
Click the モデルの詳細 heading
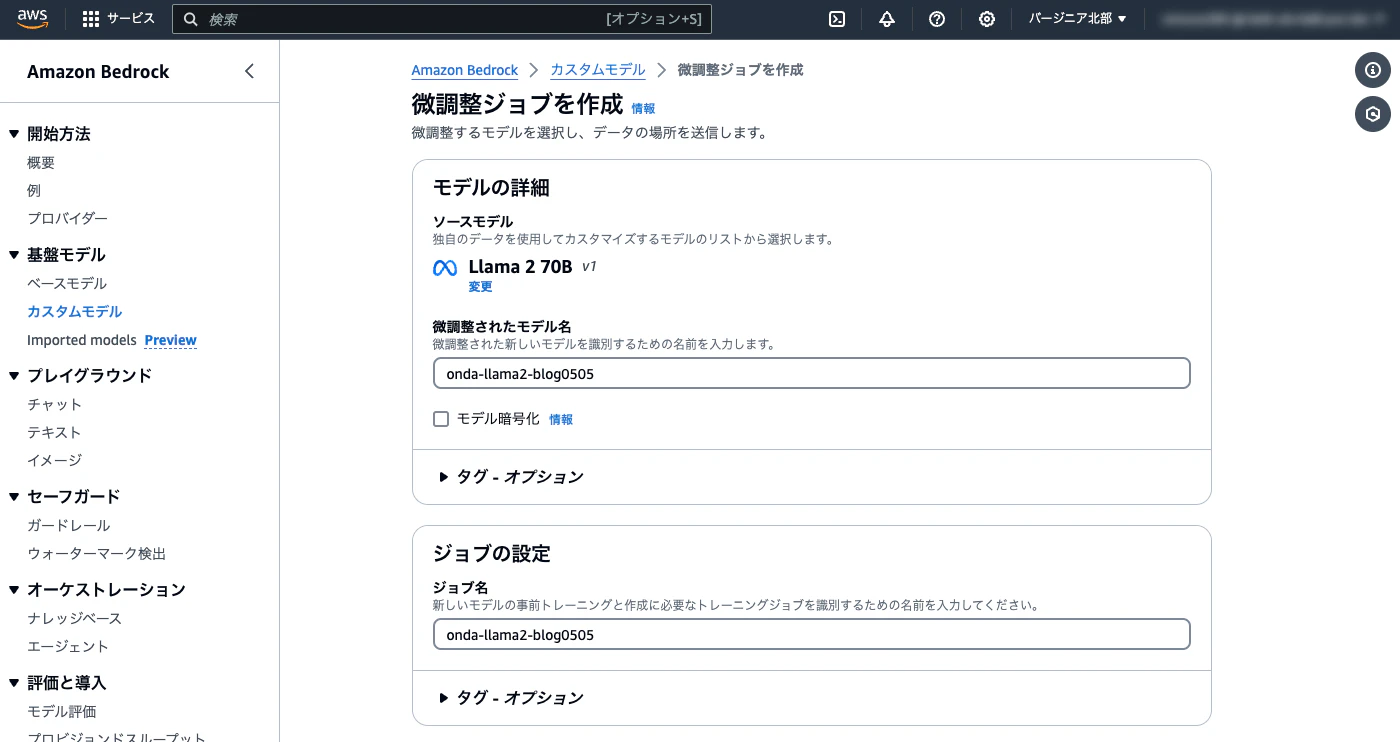[491, 188]
